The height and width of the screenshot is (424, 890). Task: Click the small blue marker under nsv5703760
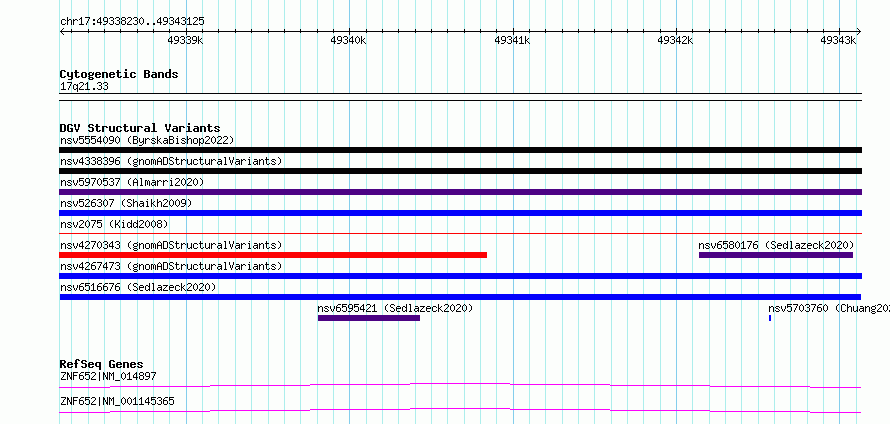[x=770, y=318]
